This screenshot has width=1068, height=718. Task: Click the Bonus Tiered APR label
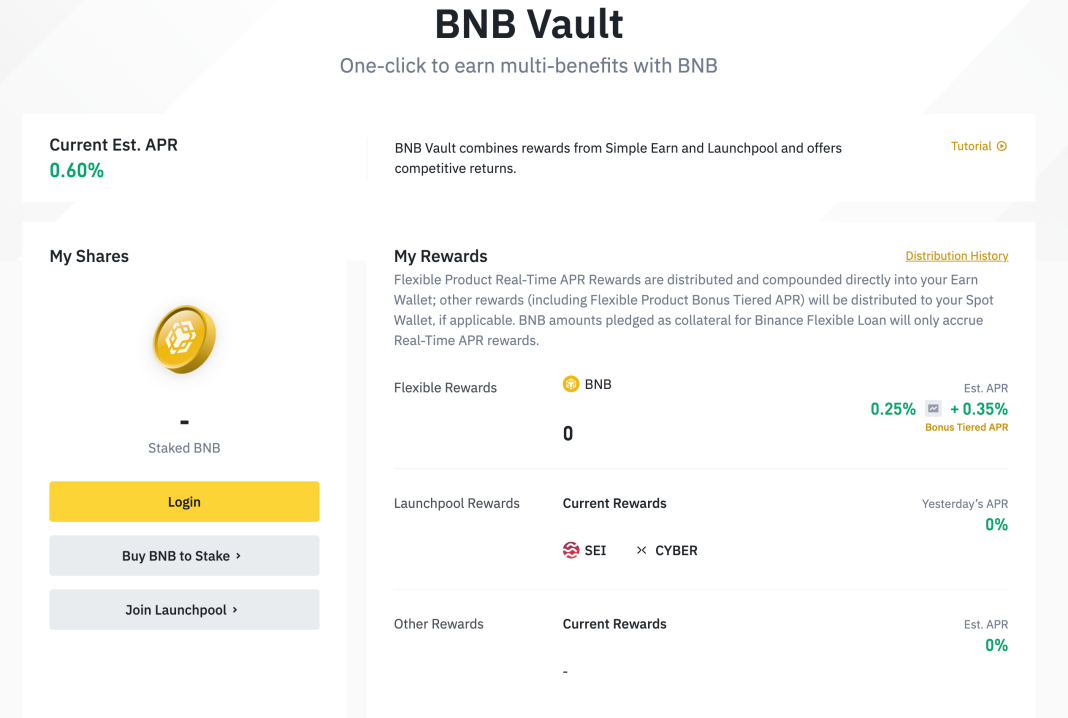coord(967,426)
